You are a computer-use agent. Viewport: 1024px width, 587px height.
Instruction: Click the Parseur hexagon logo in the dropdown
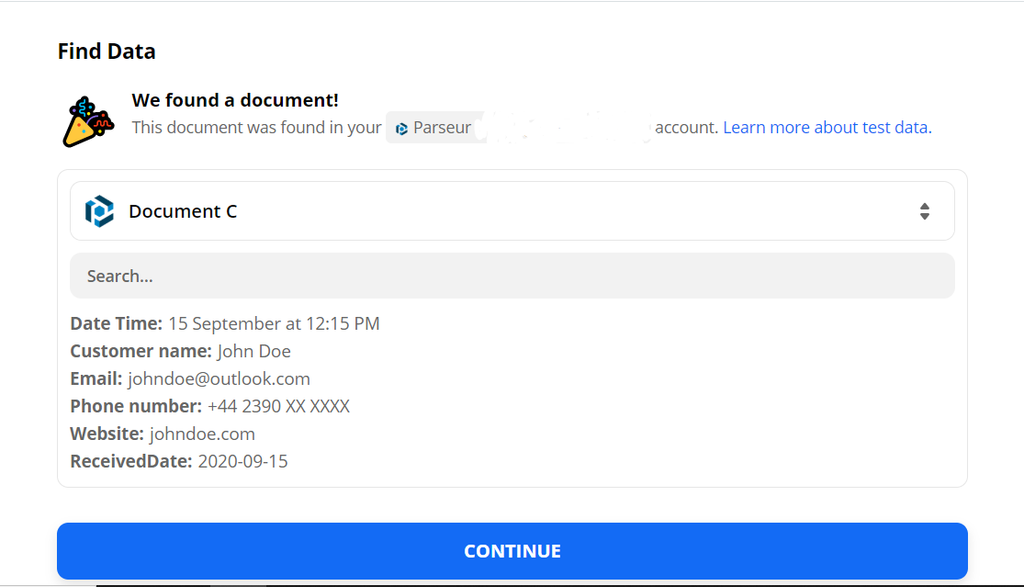point(99,211)
